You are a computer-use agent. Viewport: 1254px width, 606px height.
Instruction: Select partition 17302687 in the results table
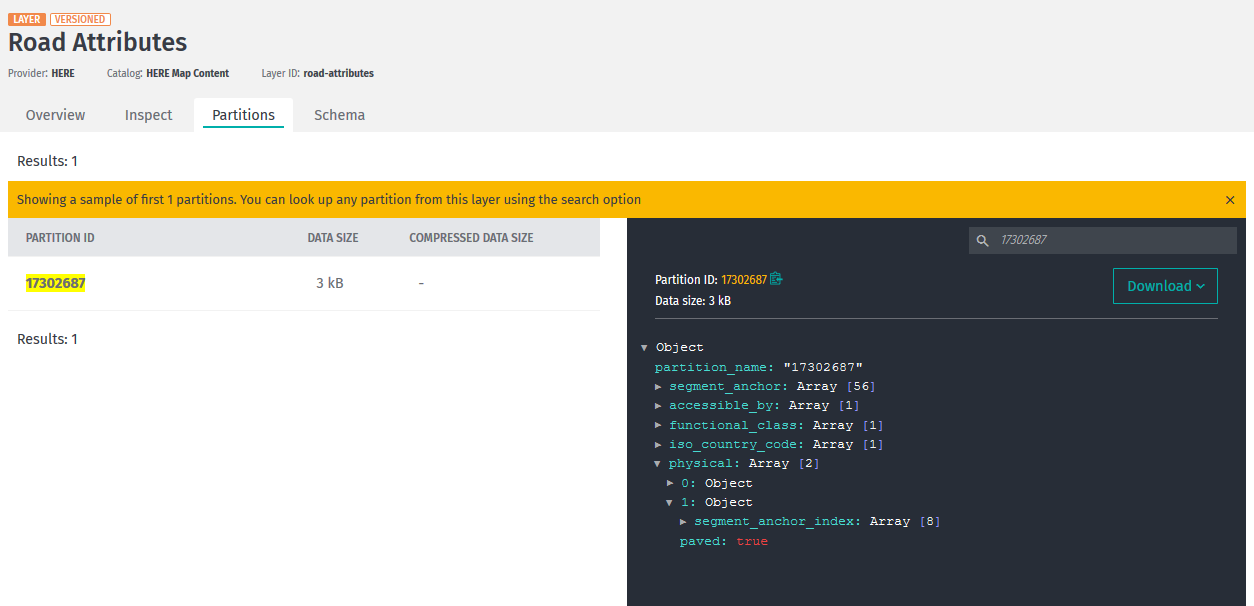point(55,283)
